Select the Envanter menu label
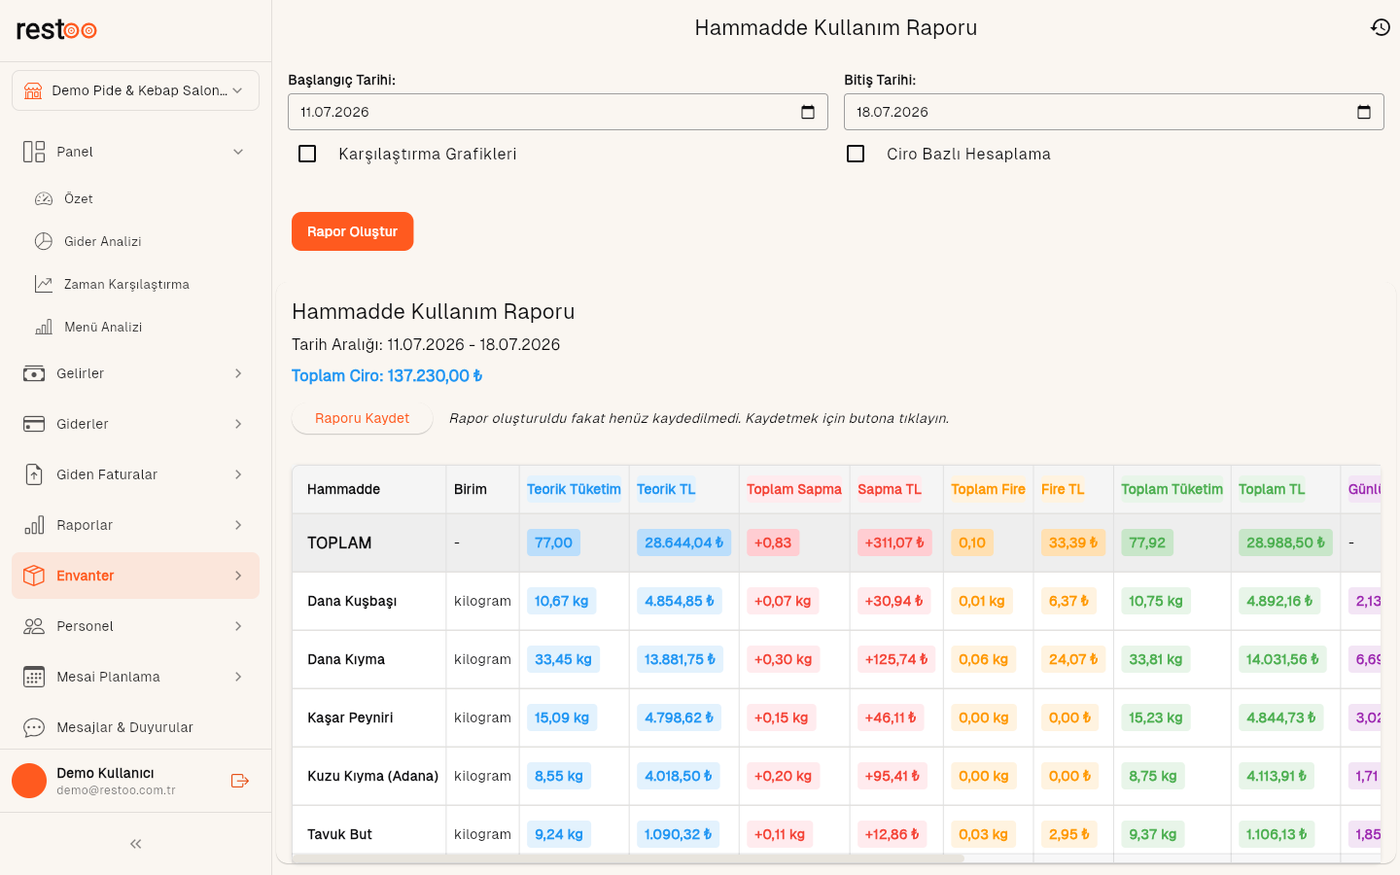The width and height of the screenshot is (1400, 875). click(x=85, y=576)
